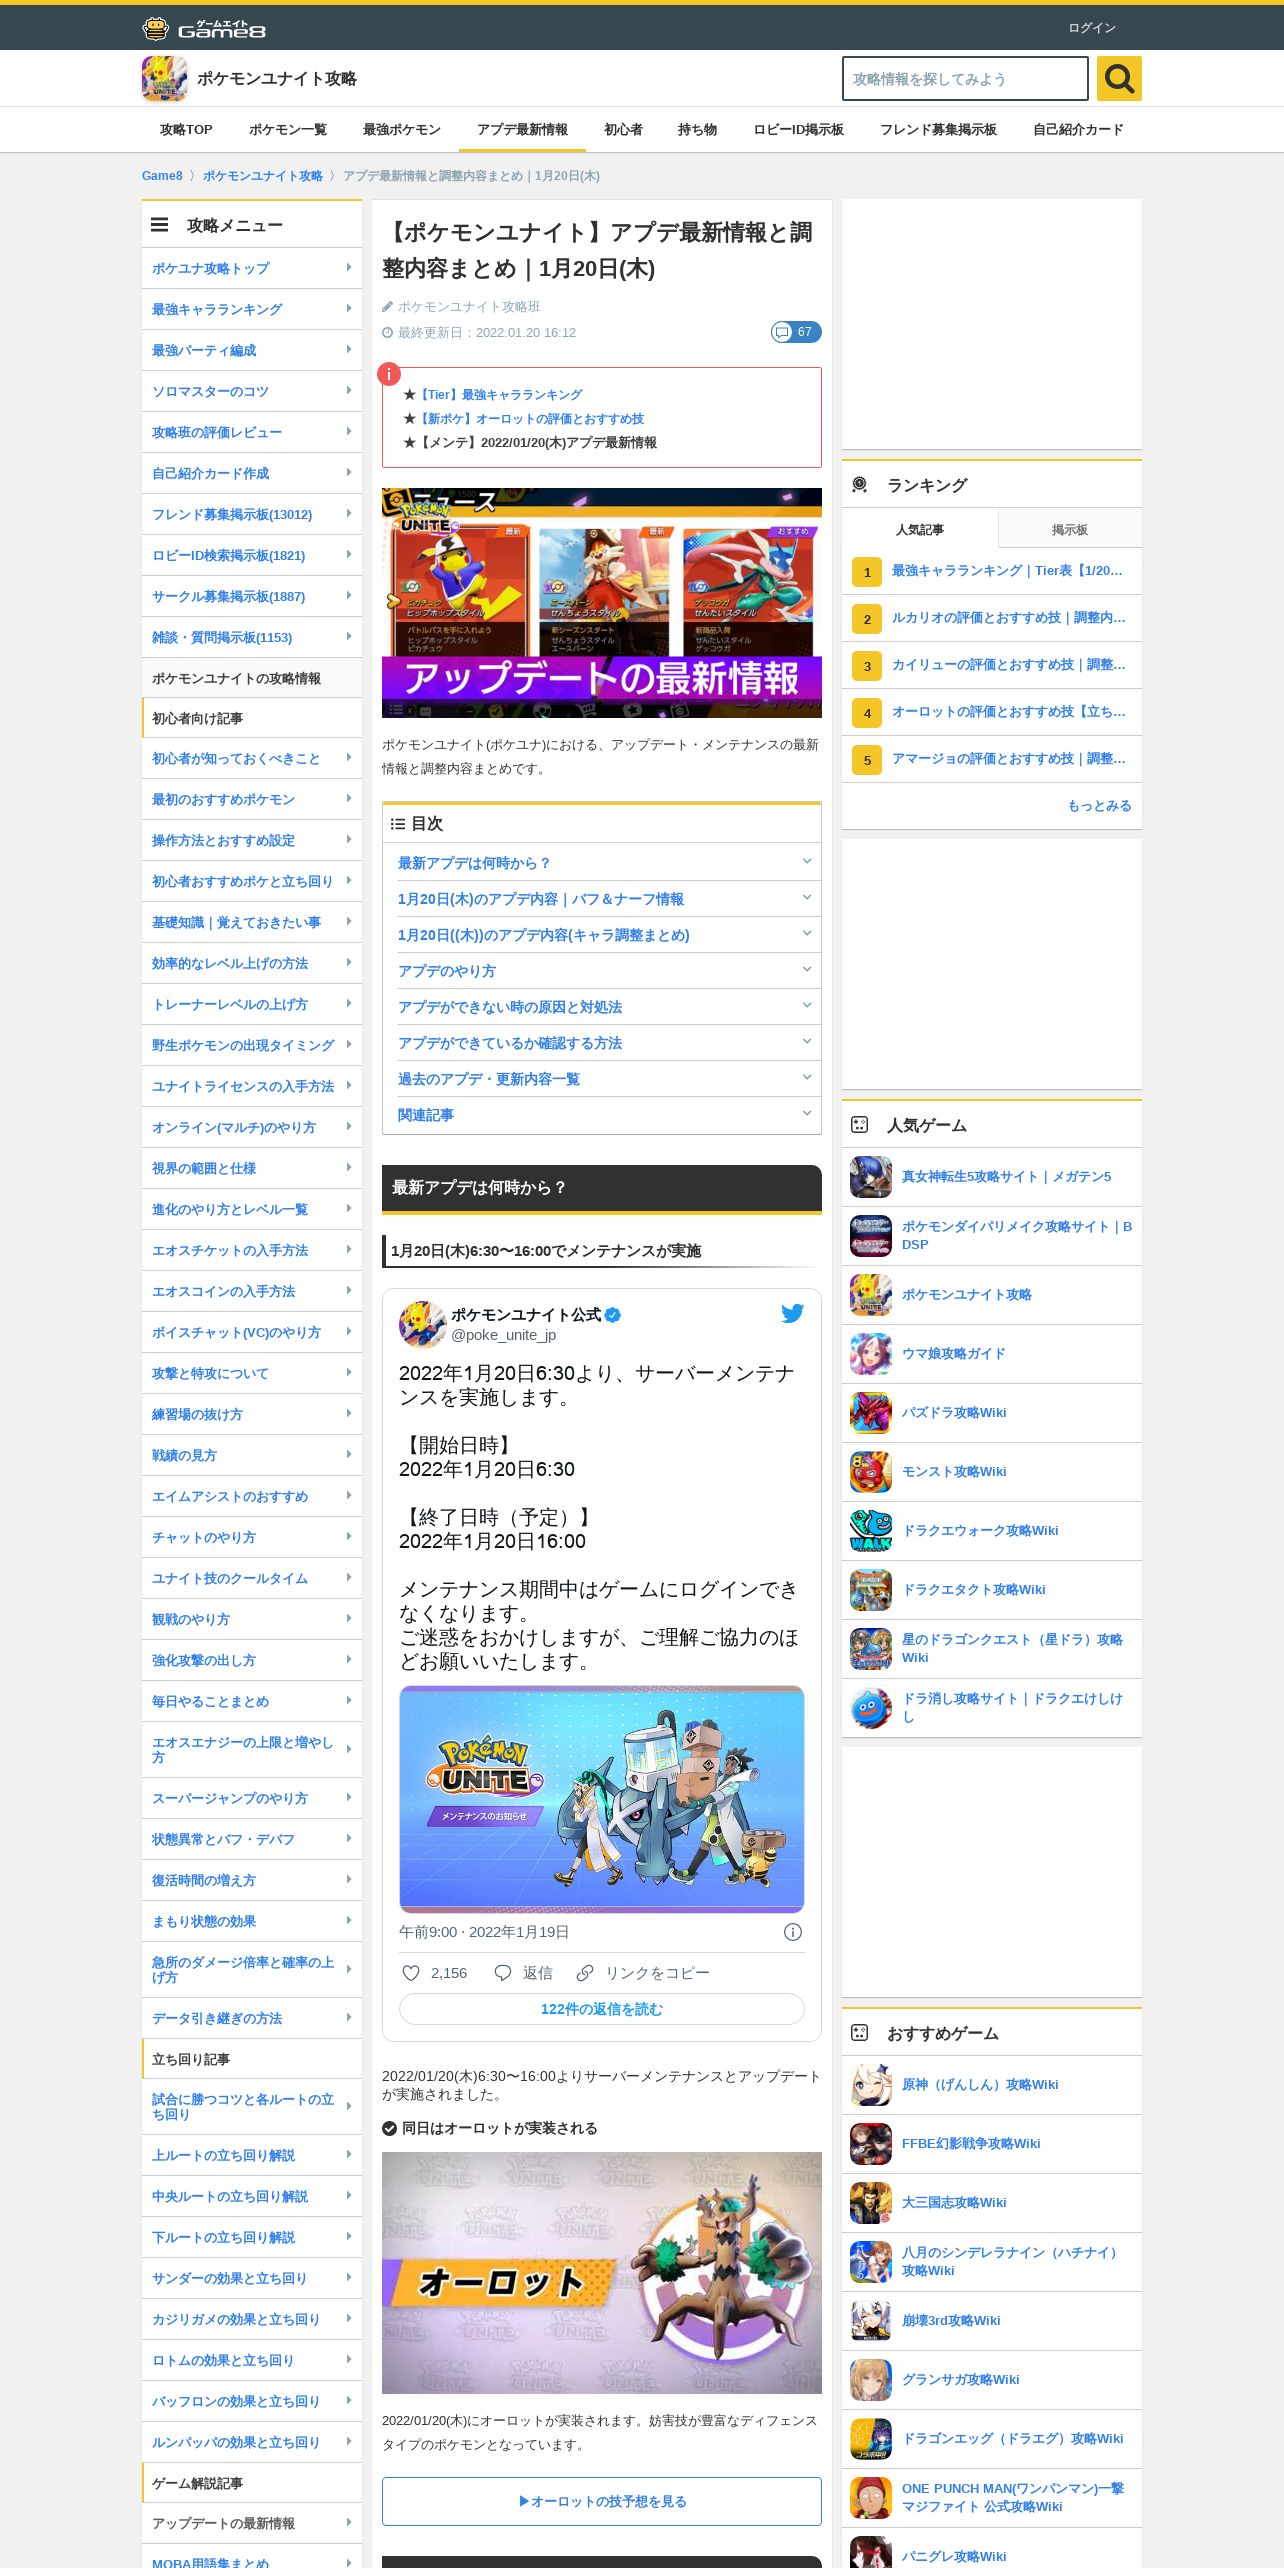Open ドラクエウォーク攻略Wiki game icon

pos(871,1531)
